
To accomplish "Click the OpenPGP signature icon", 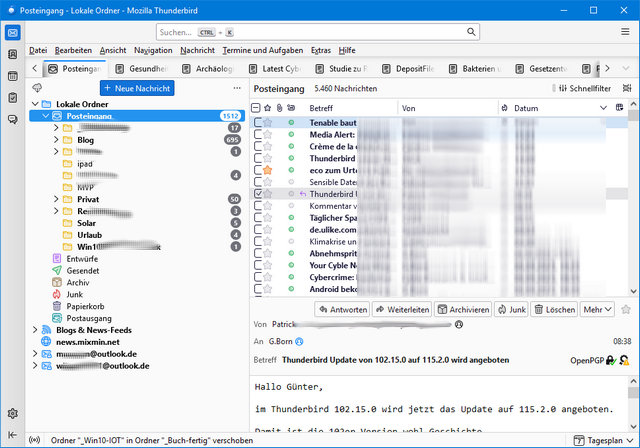I will click(x=624, y=360).
